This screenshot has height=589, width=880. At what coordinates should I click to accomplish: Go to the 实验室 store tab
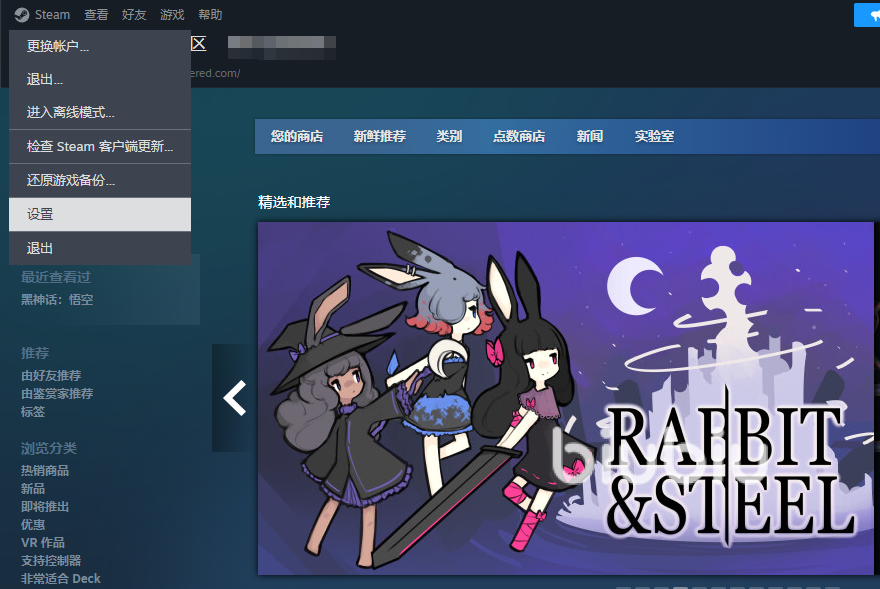[654, 137]
